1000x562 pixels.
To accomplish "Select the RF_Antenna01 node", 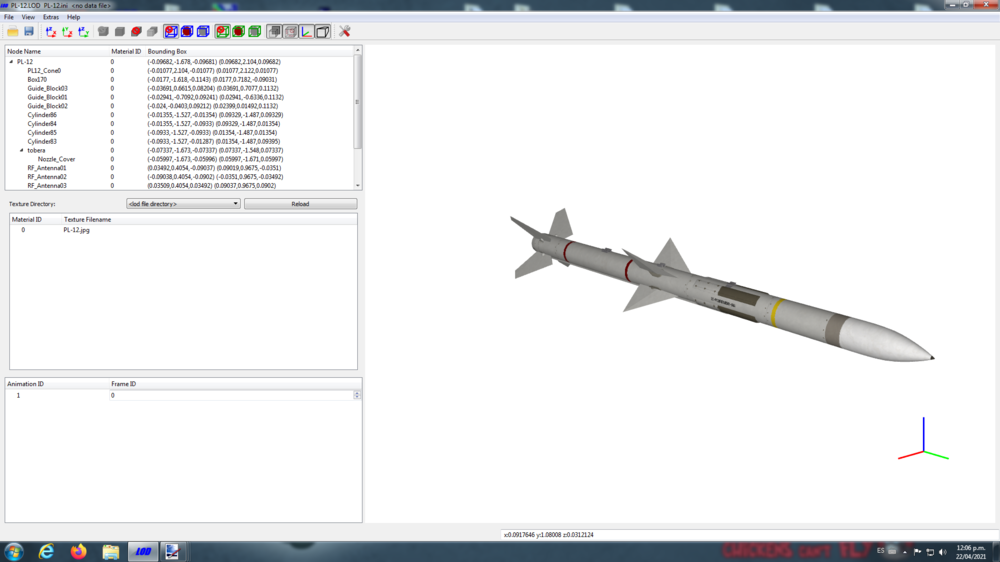I will tap(47, 168).
